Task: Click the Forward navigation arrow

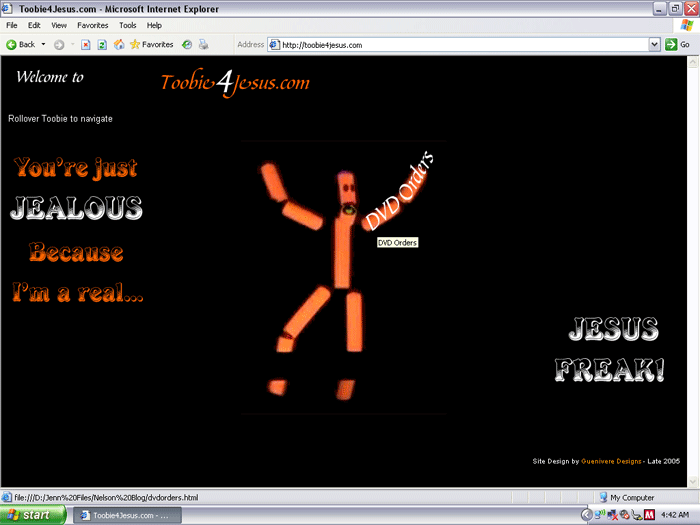Action: click(59, 45)
